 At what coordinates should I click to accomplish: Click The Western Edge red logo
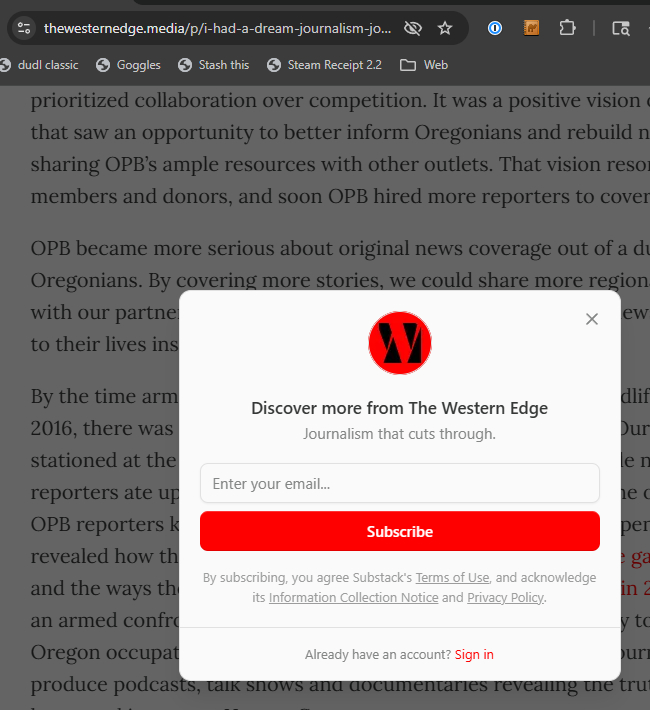[x=400, y=343]
